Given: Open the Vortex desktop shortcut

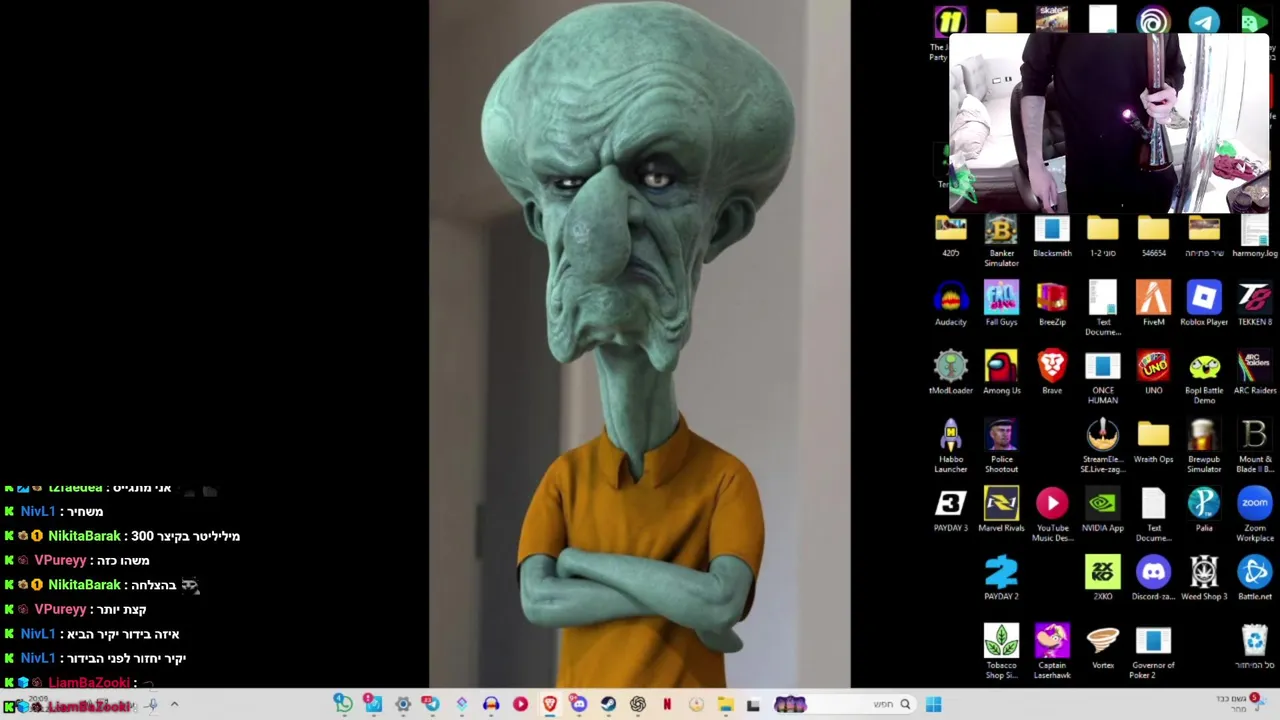Looking at the screenshot, I should pyautogui.click(x=1102, y=646).
